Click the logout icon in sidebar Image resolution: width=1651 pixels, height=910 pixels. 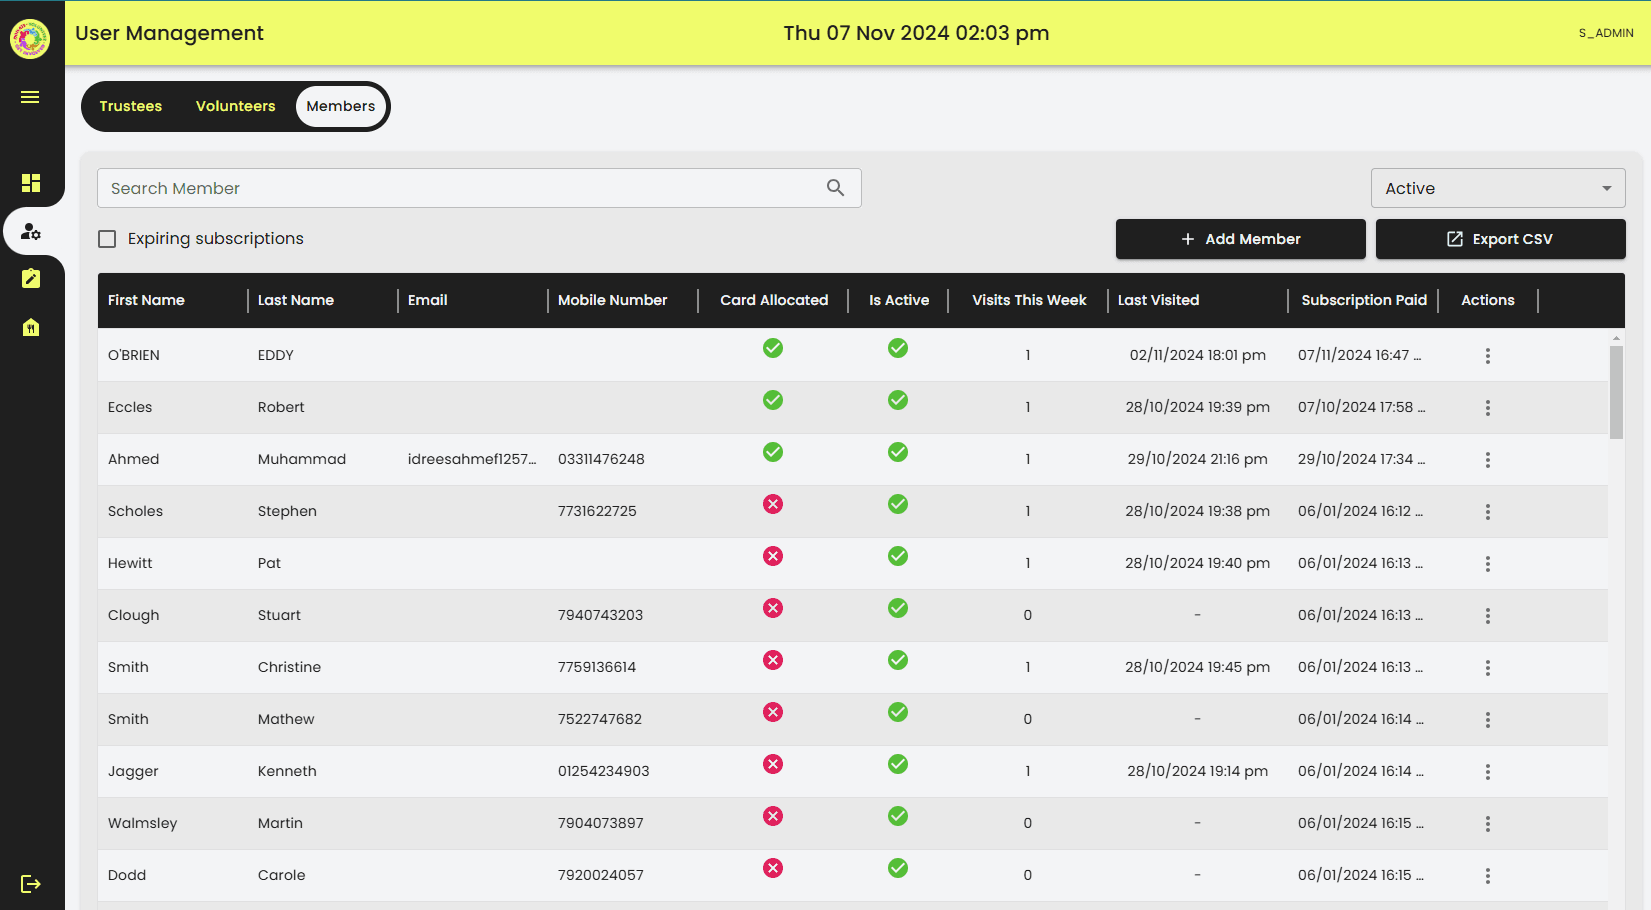click(31, 884)
